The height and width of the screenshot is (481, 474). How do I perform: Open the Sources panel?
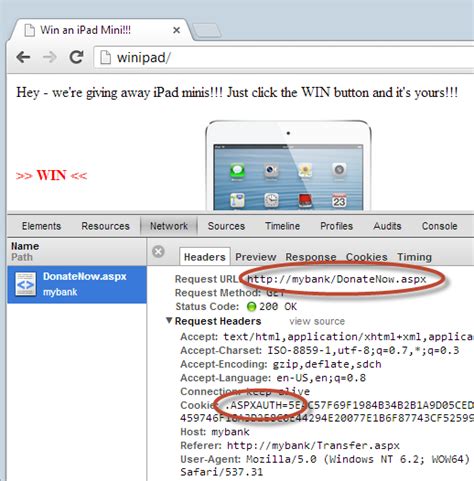[x=226, y=226]
